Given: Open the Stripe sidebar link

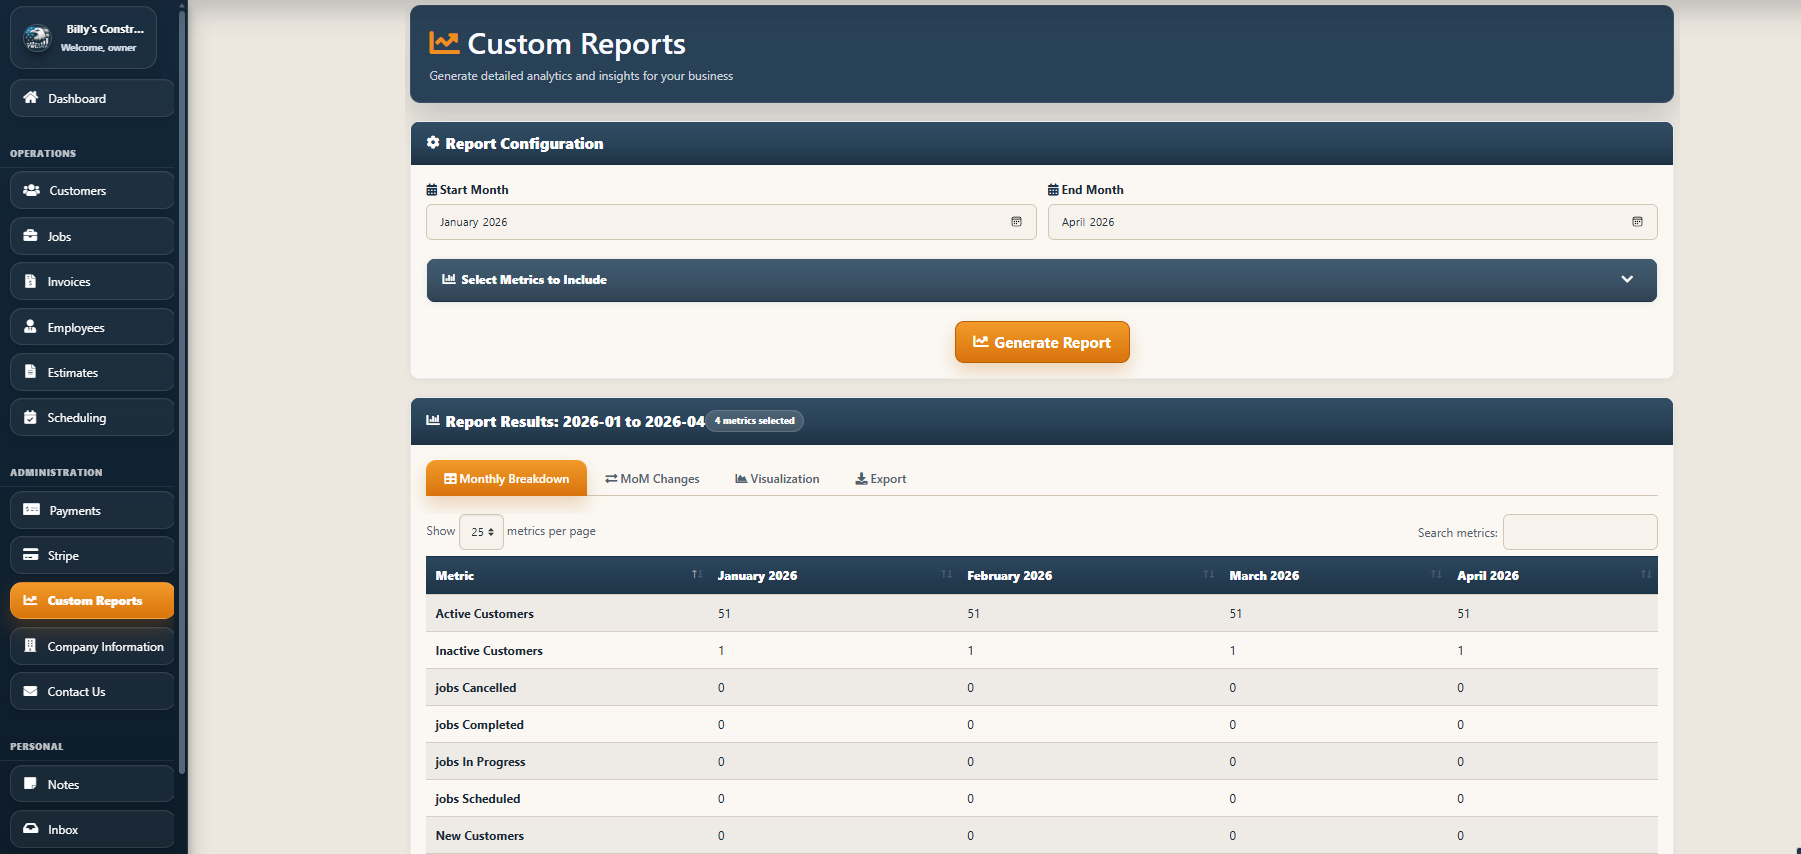Looking at the screenshot, I should tap(92, 555).
